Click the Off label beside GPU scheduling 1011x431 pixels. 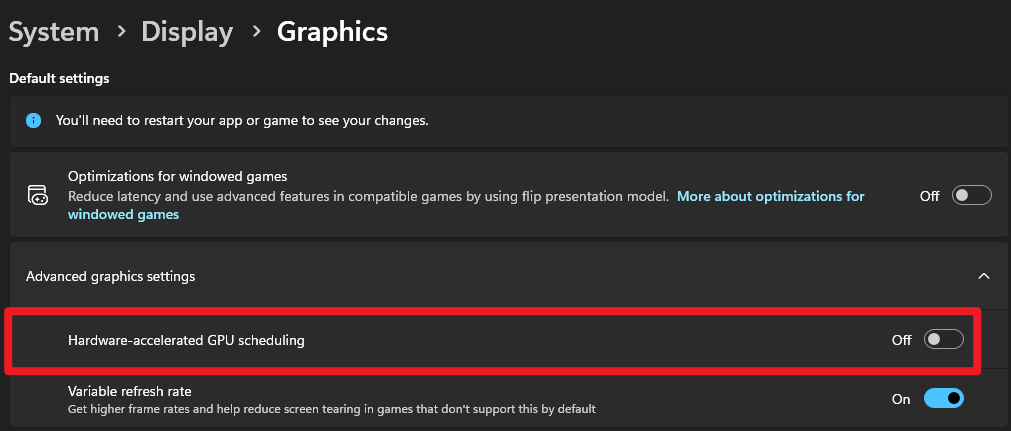coord(901,340)
